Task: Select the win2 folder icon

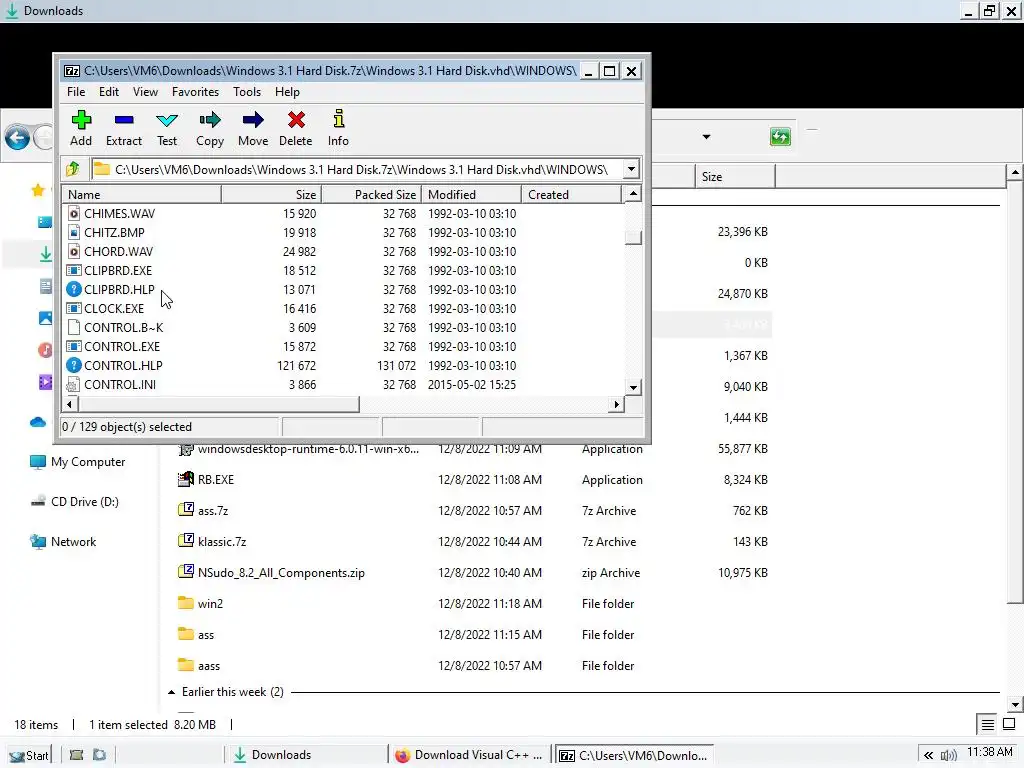Action: [x=186, y=603]
